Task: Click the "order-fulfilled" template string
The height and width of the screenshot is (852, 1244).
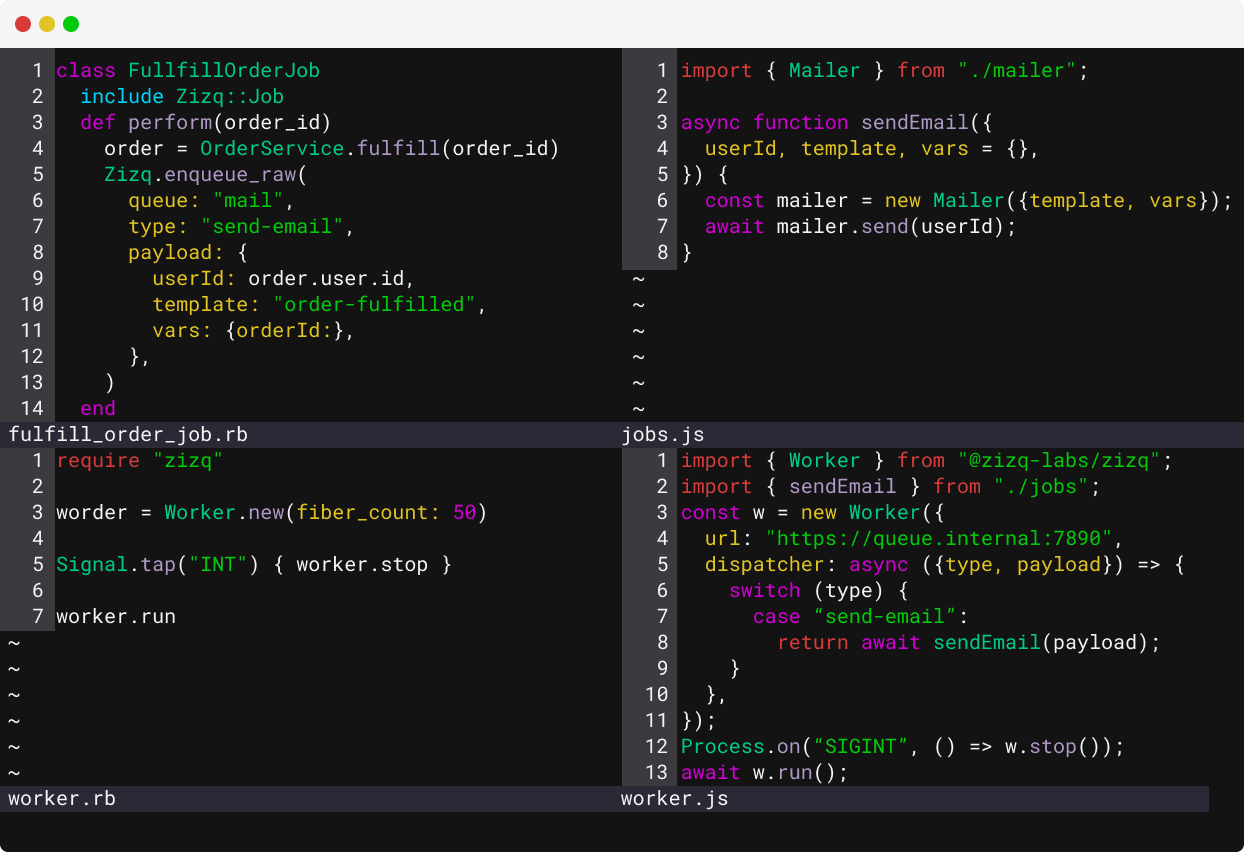Action: (x=374, y=304)
